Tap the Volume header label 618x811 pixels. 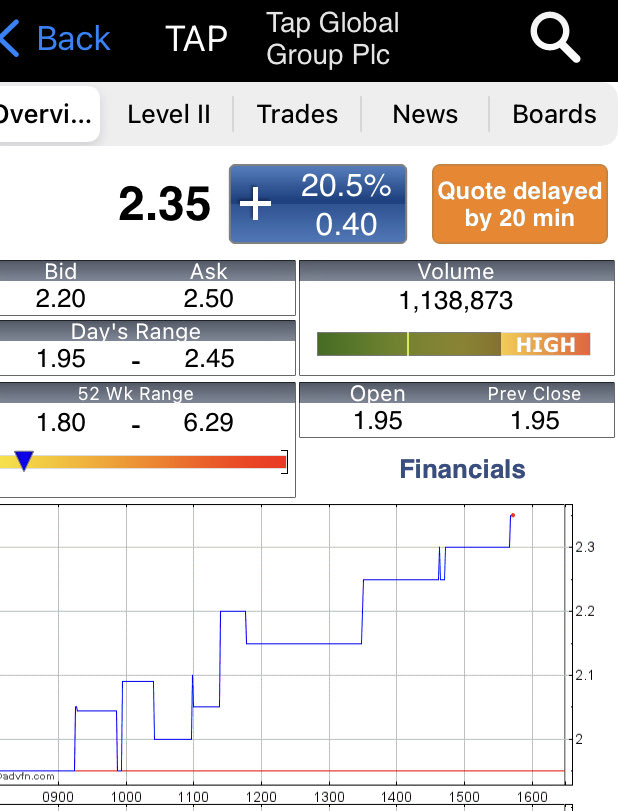(x=456, y=272)
